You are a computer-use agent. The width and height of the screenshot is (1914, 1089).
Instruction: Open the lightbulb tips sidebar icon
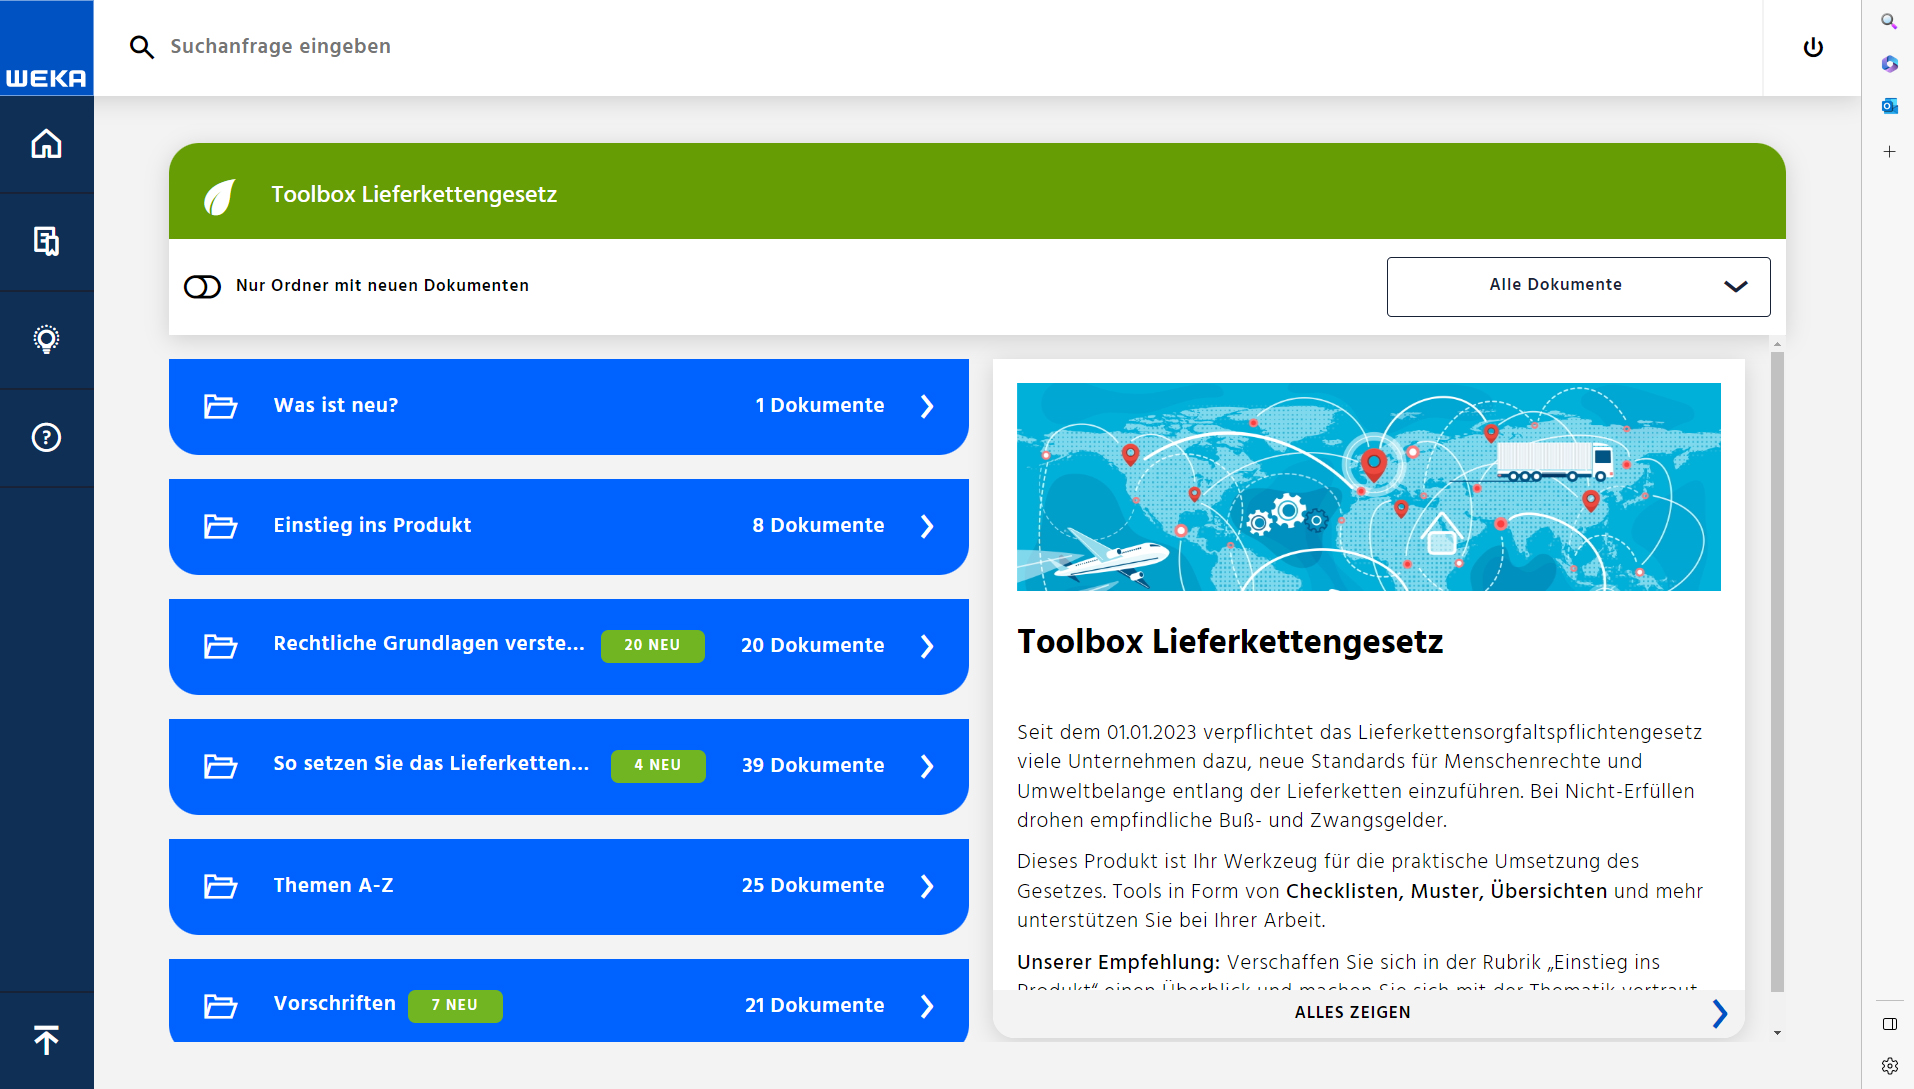pos(46,339)
